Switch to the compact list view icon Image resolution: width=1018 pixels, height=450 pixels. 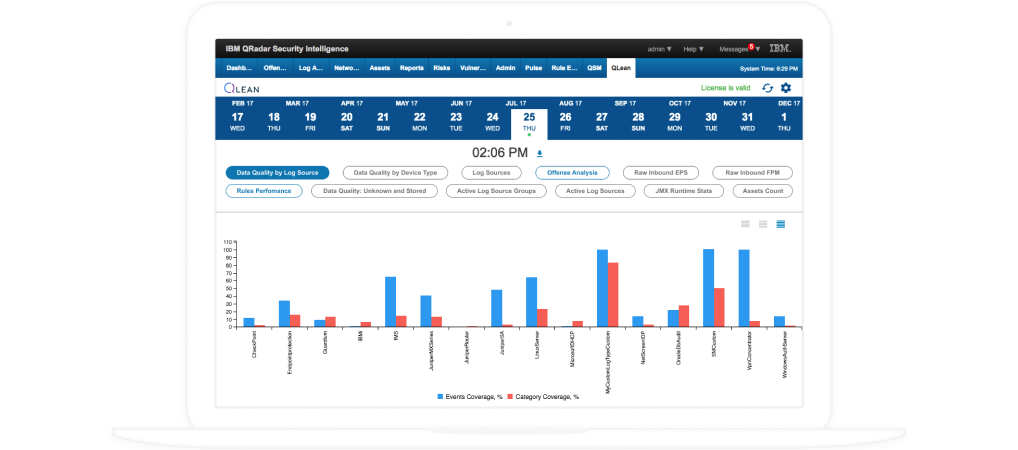[x=745, y=224]
